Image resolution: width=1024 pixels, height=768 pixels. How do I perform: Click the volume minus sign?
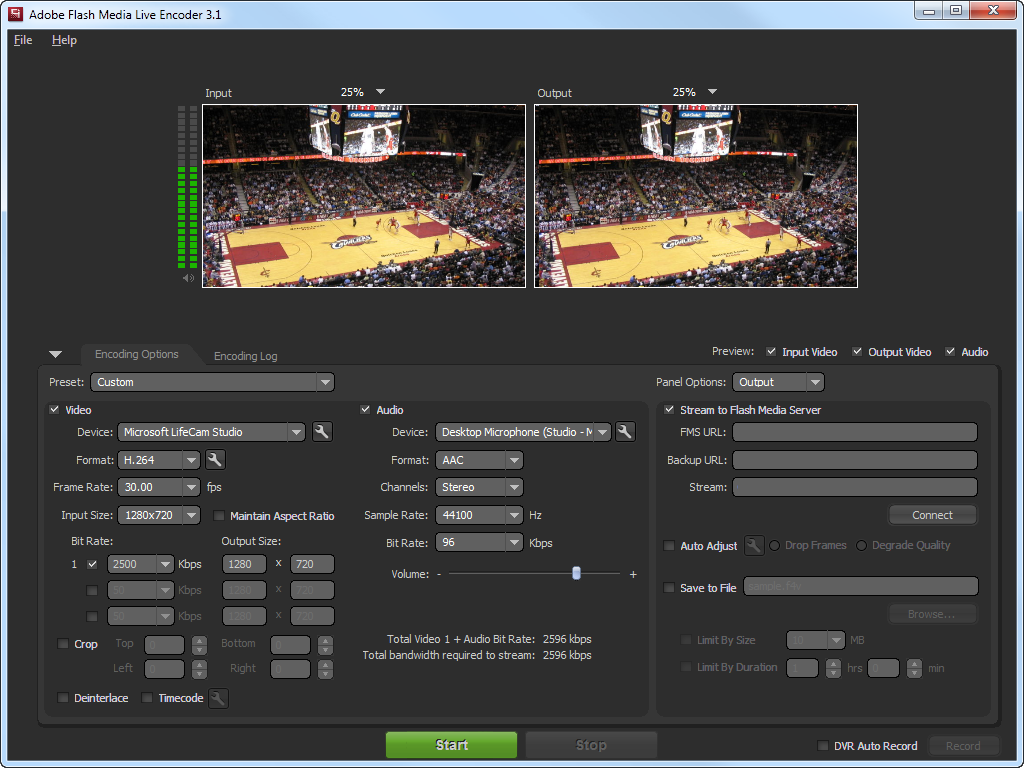click(x=439, y=574)
